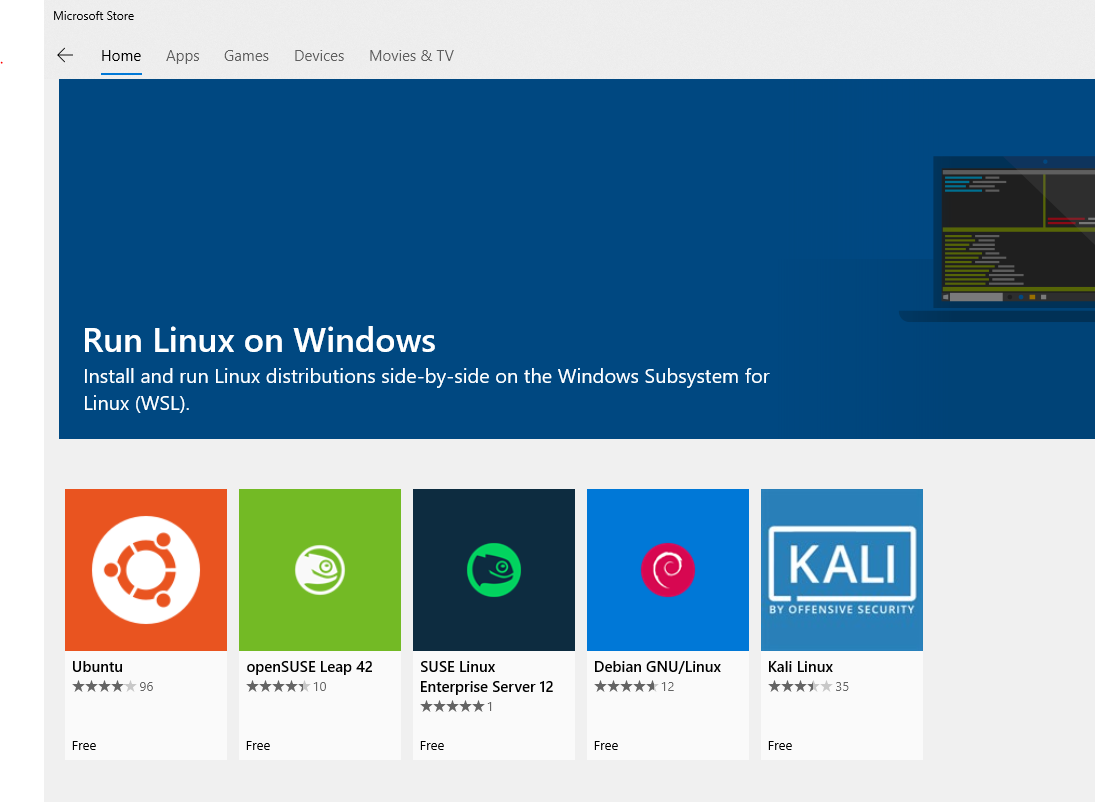Click the Free price under Debian GNU/Linux
The height and width of the screenshot is (802, 1095).
click(x=606, y=745)
